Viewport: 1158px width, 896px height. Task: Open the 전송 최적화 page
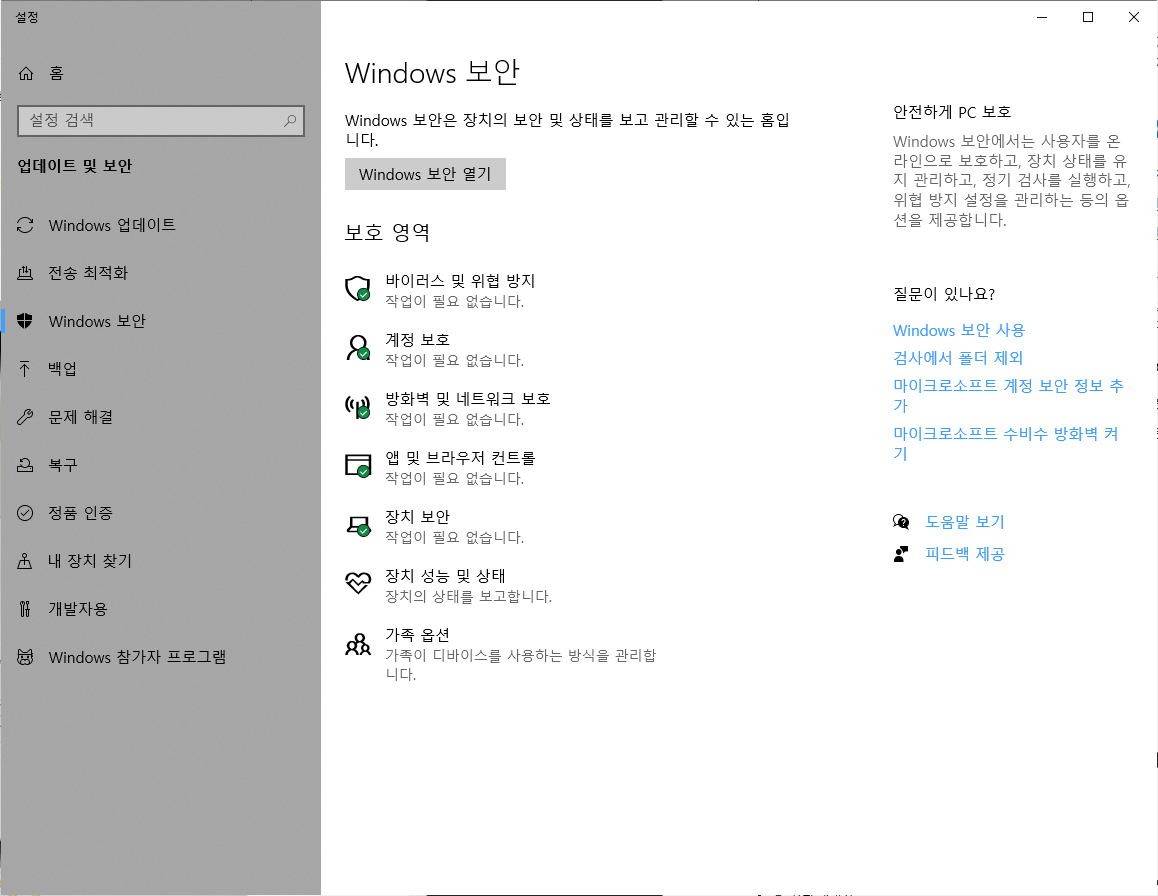(161, 273)
